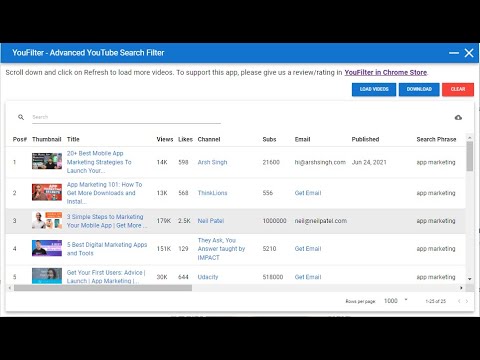Sort by Published column header

[x=365, y=139]
